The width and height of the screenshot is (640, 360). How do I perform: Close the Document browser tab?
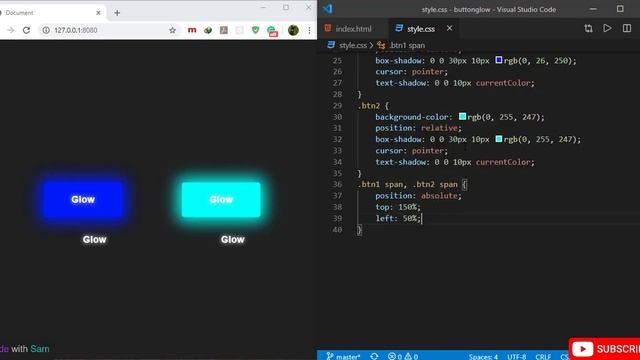[x=98, y=13]
